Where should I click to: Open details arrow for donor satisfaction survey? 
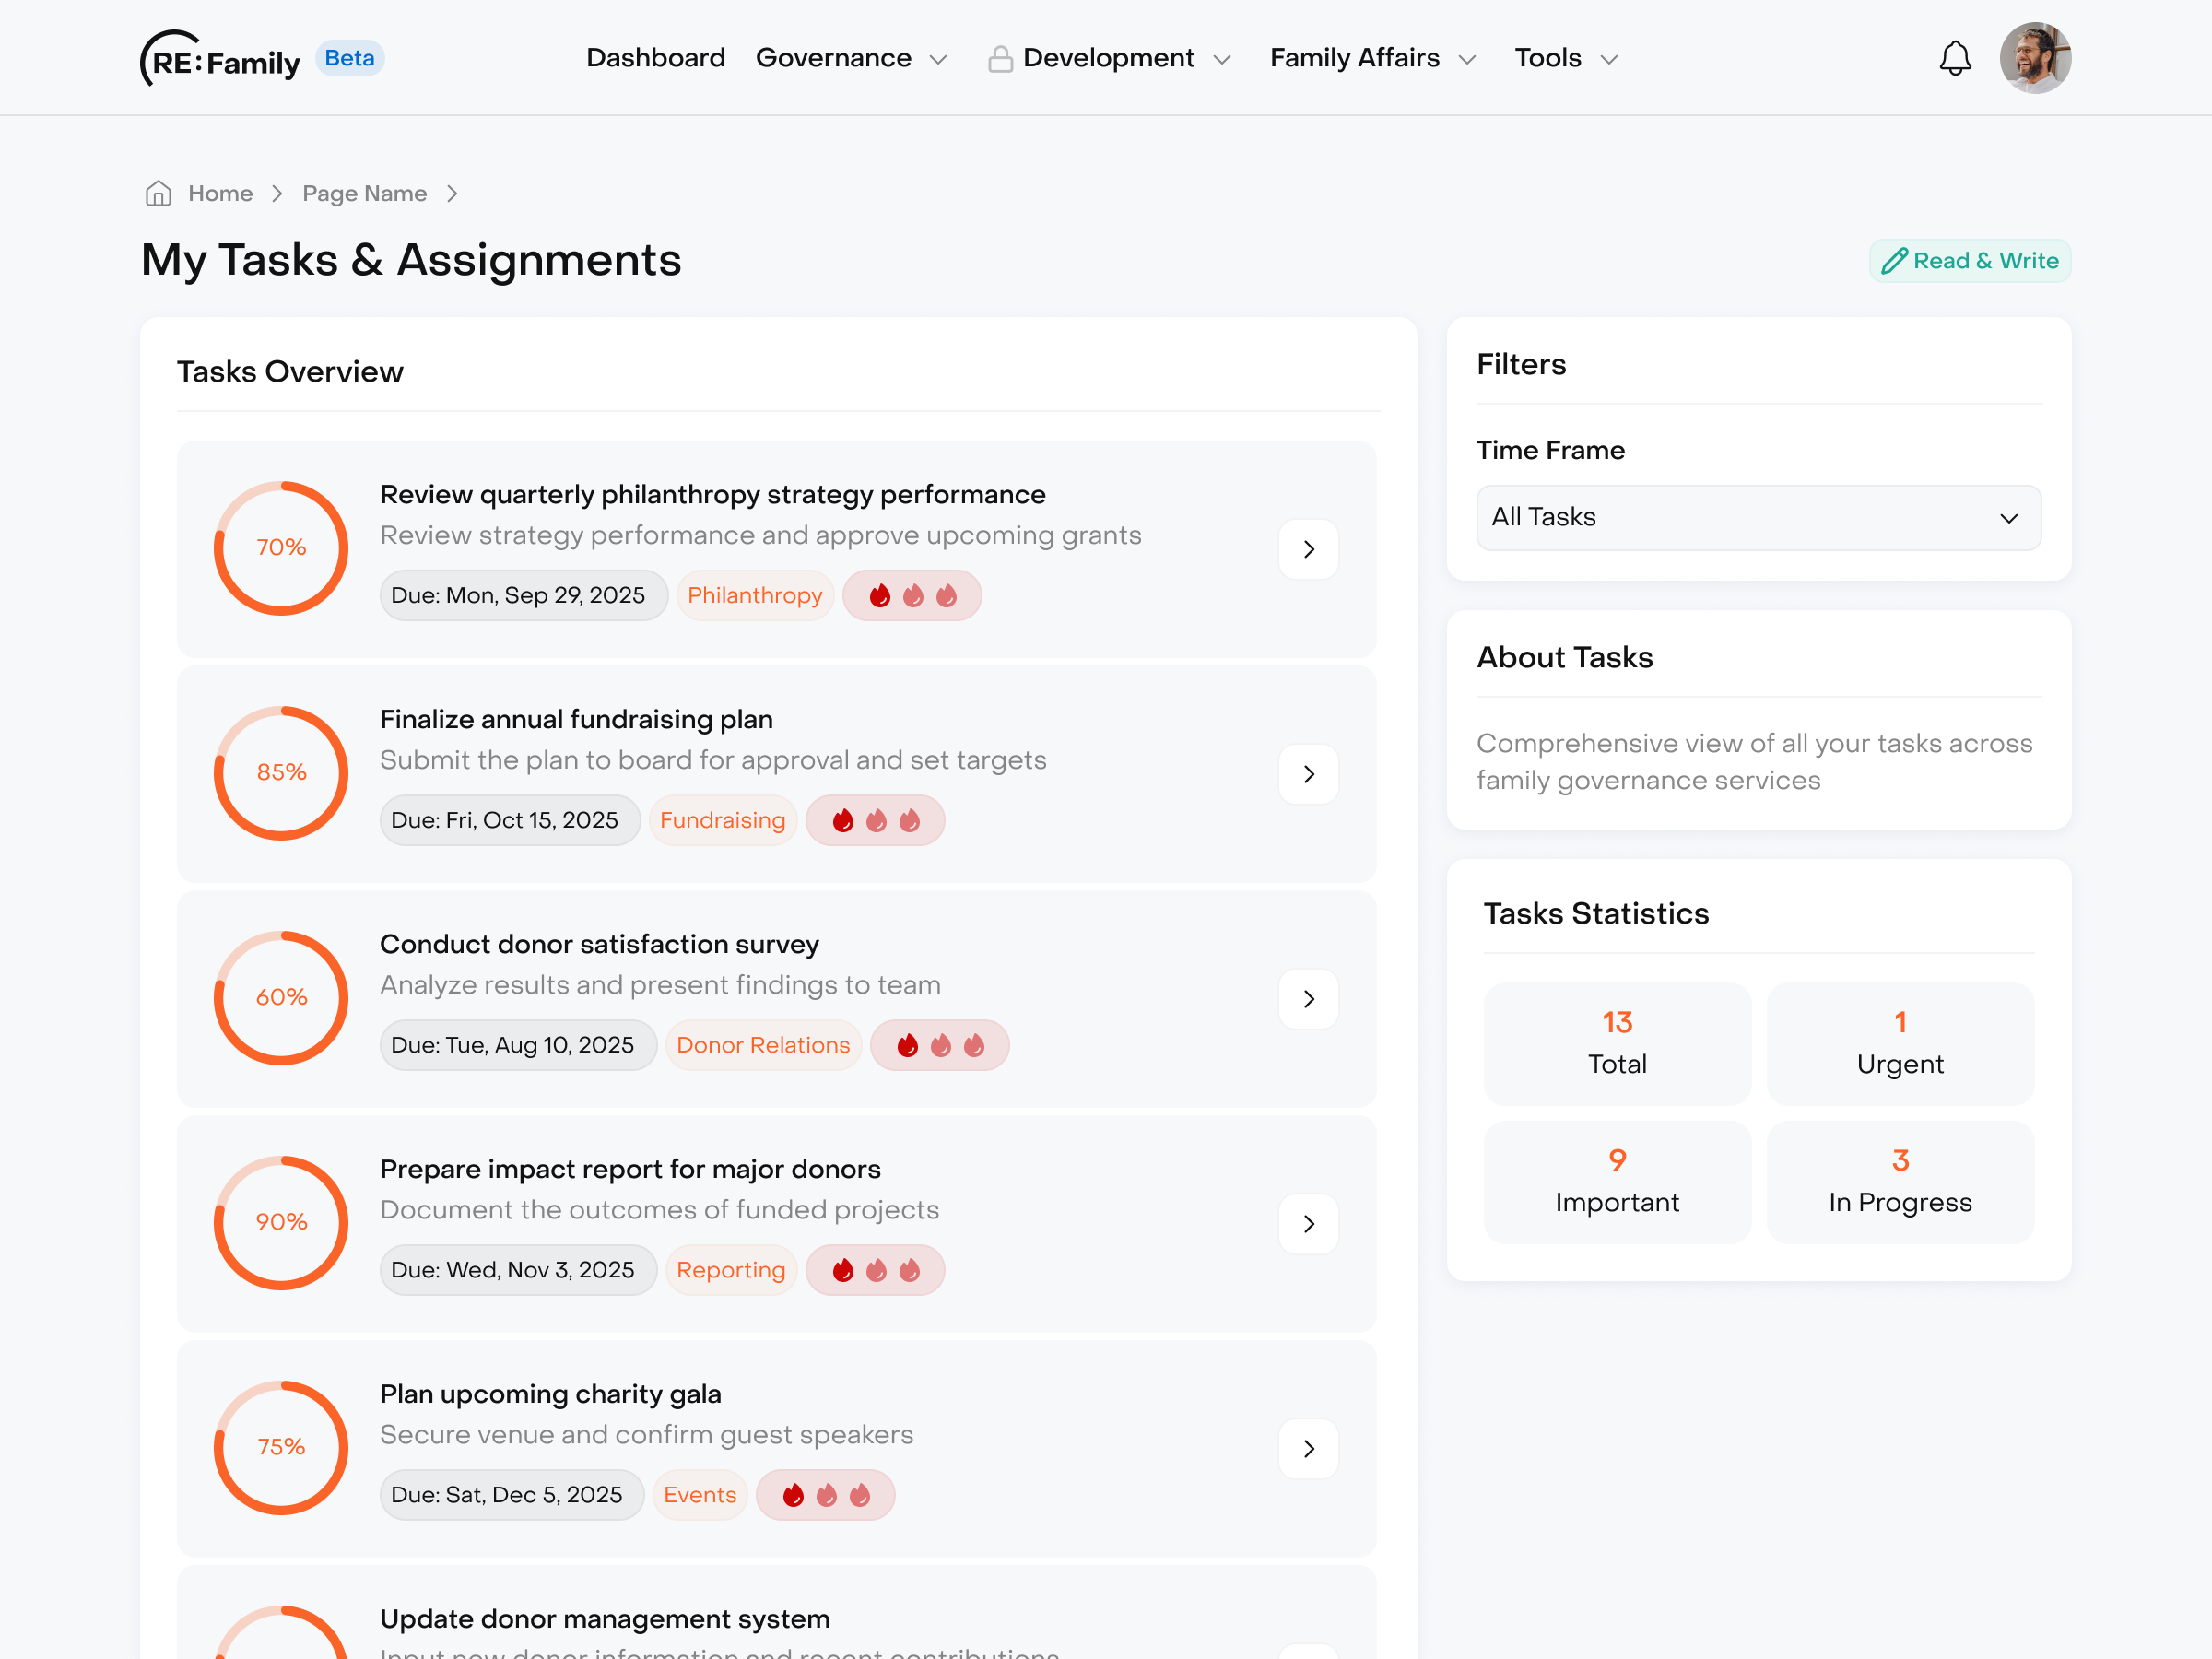(1308, 998)
